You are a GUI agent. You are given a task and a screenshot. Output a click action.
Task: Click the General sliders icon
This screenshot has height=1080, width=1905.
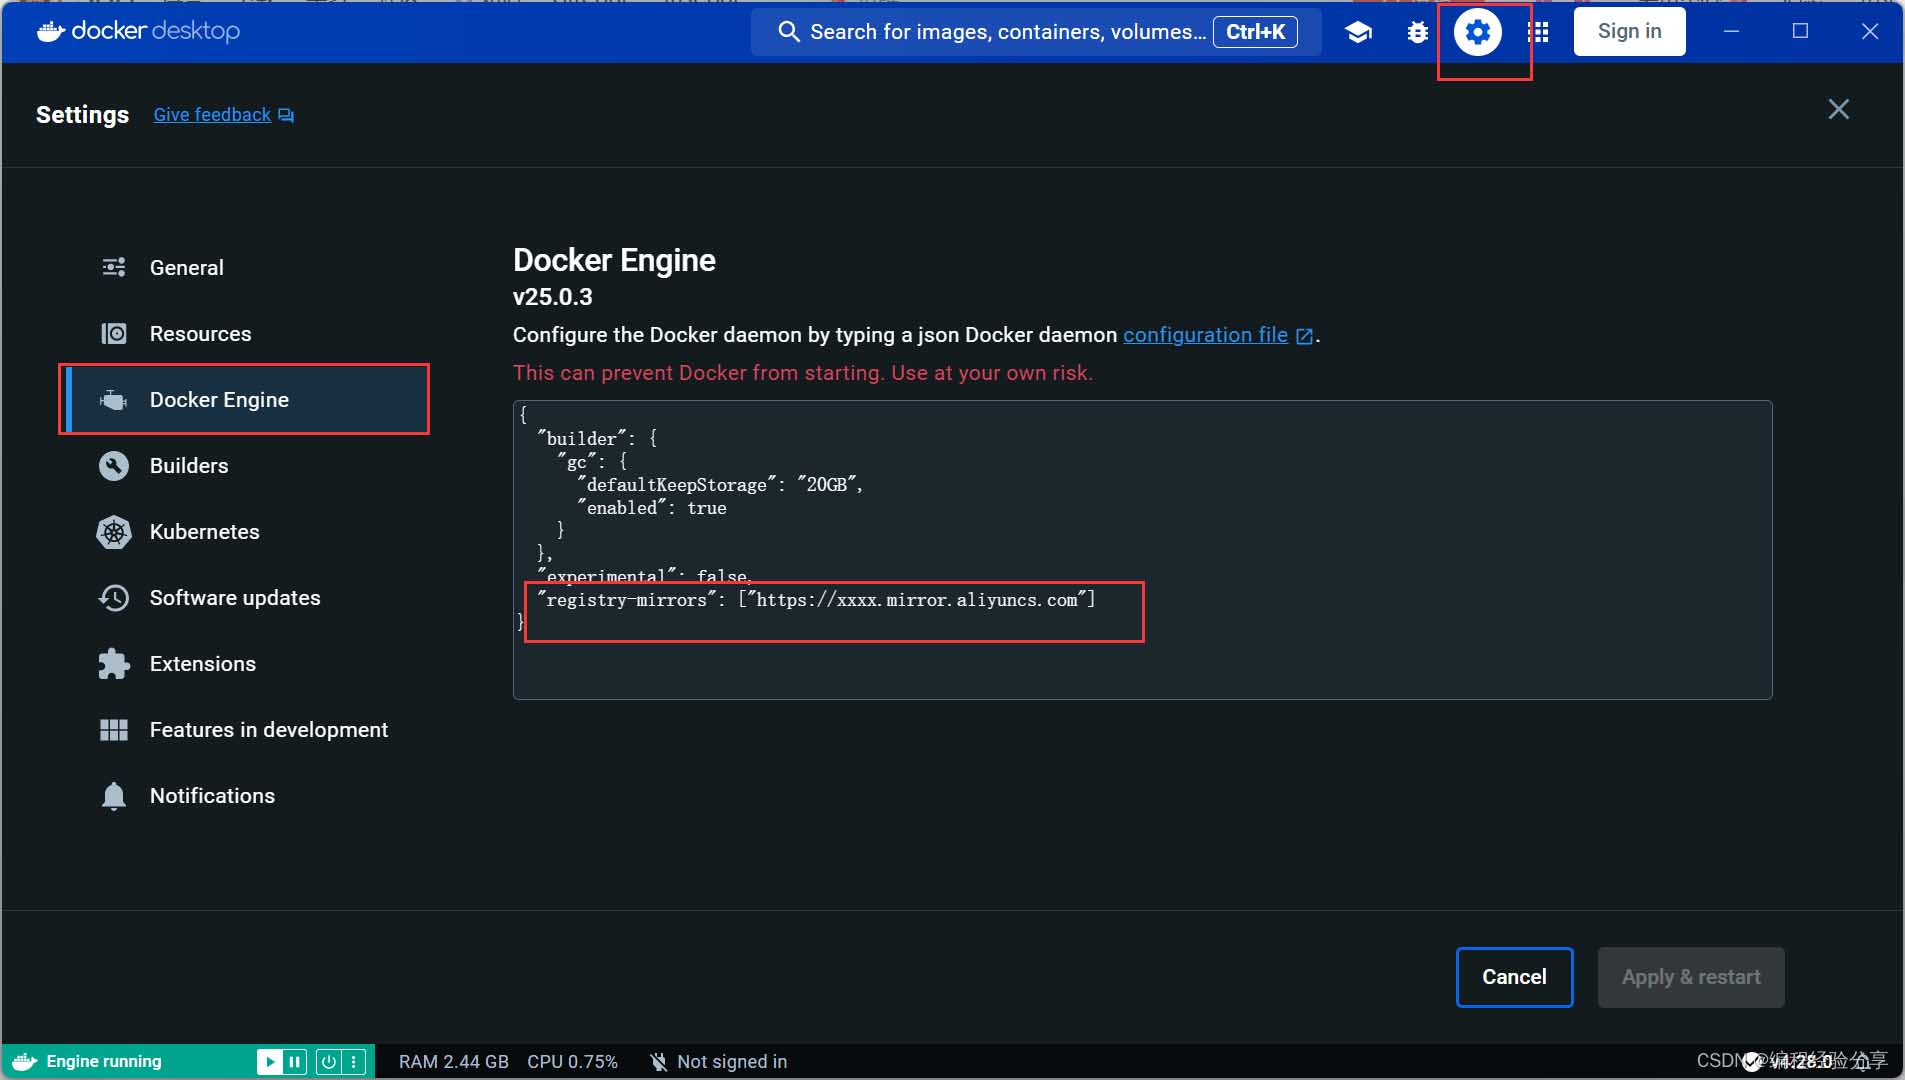[x=114, y=267]
